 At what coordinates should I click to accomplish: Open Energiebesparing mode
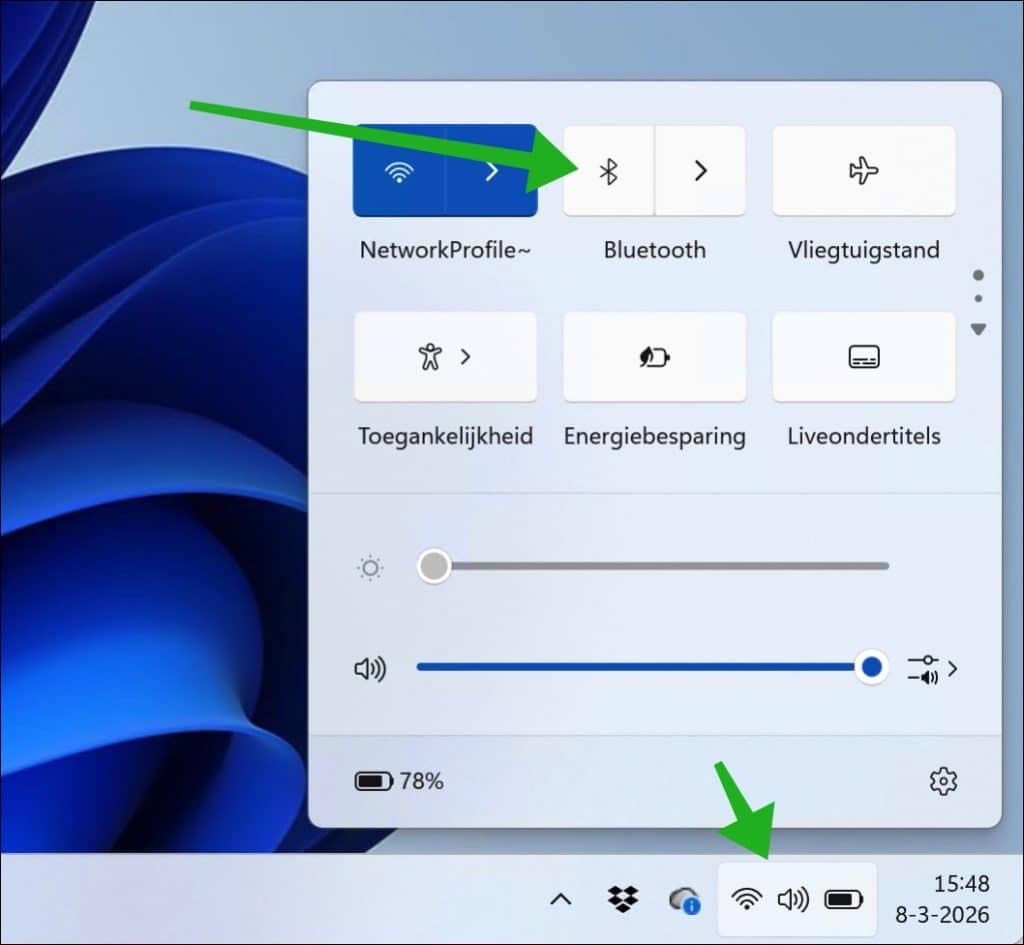click(x=654, y=357)
